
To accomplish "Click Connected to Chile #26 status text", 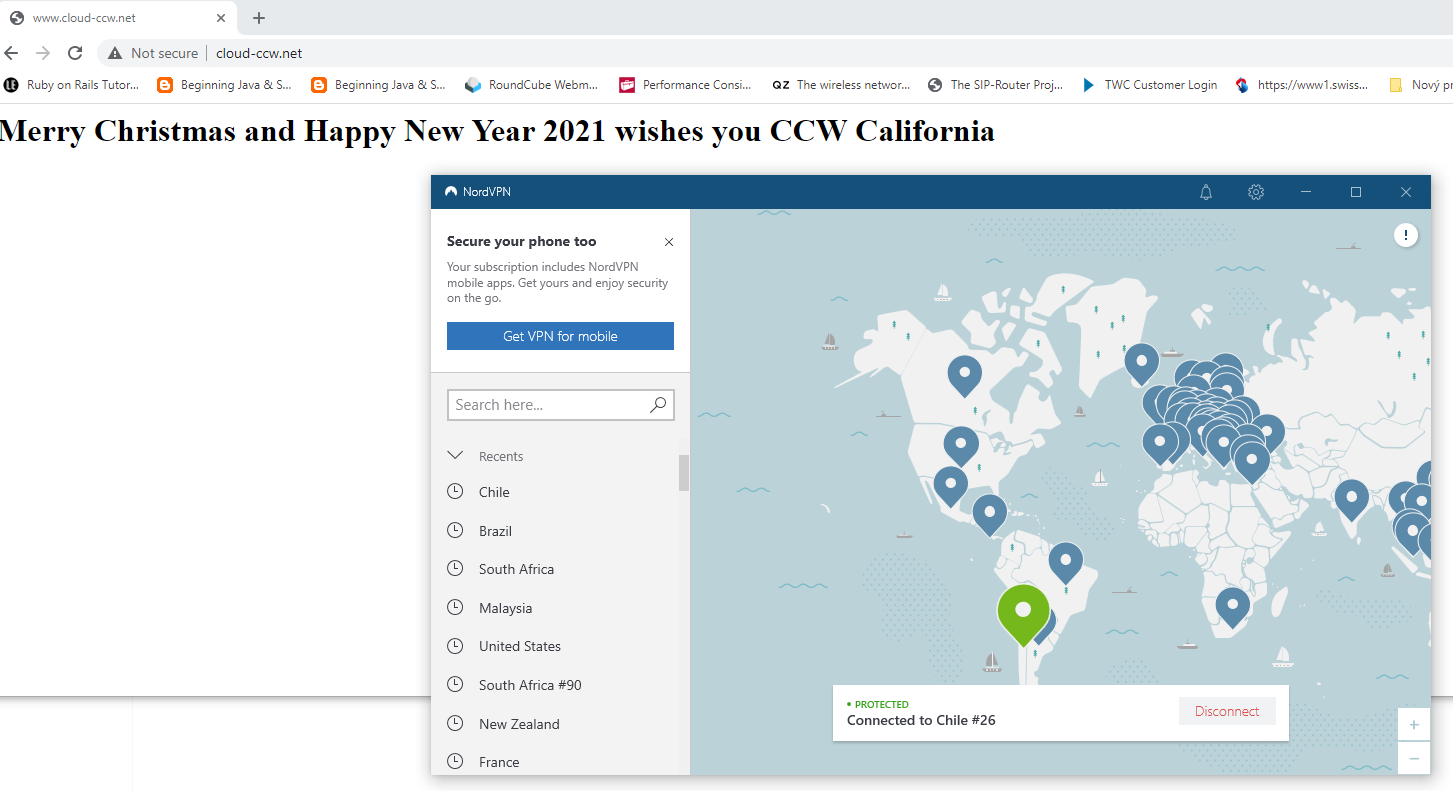I will [x=921, y=720].
